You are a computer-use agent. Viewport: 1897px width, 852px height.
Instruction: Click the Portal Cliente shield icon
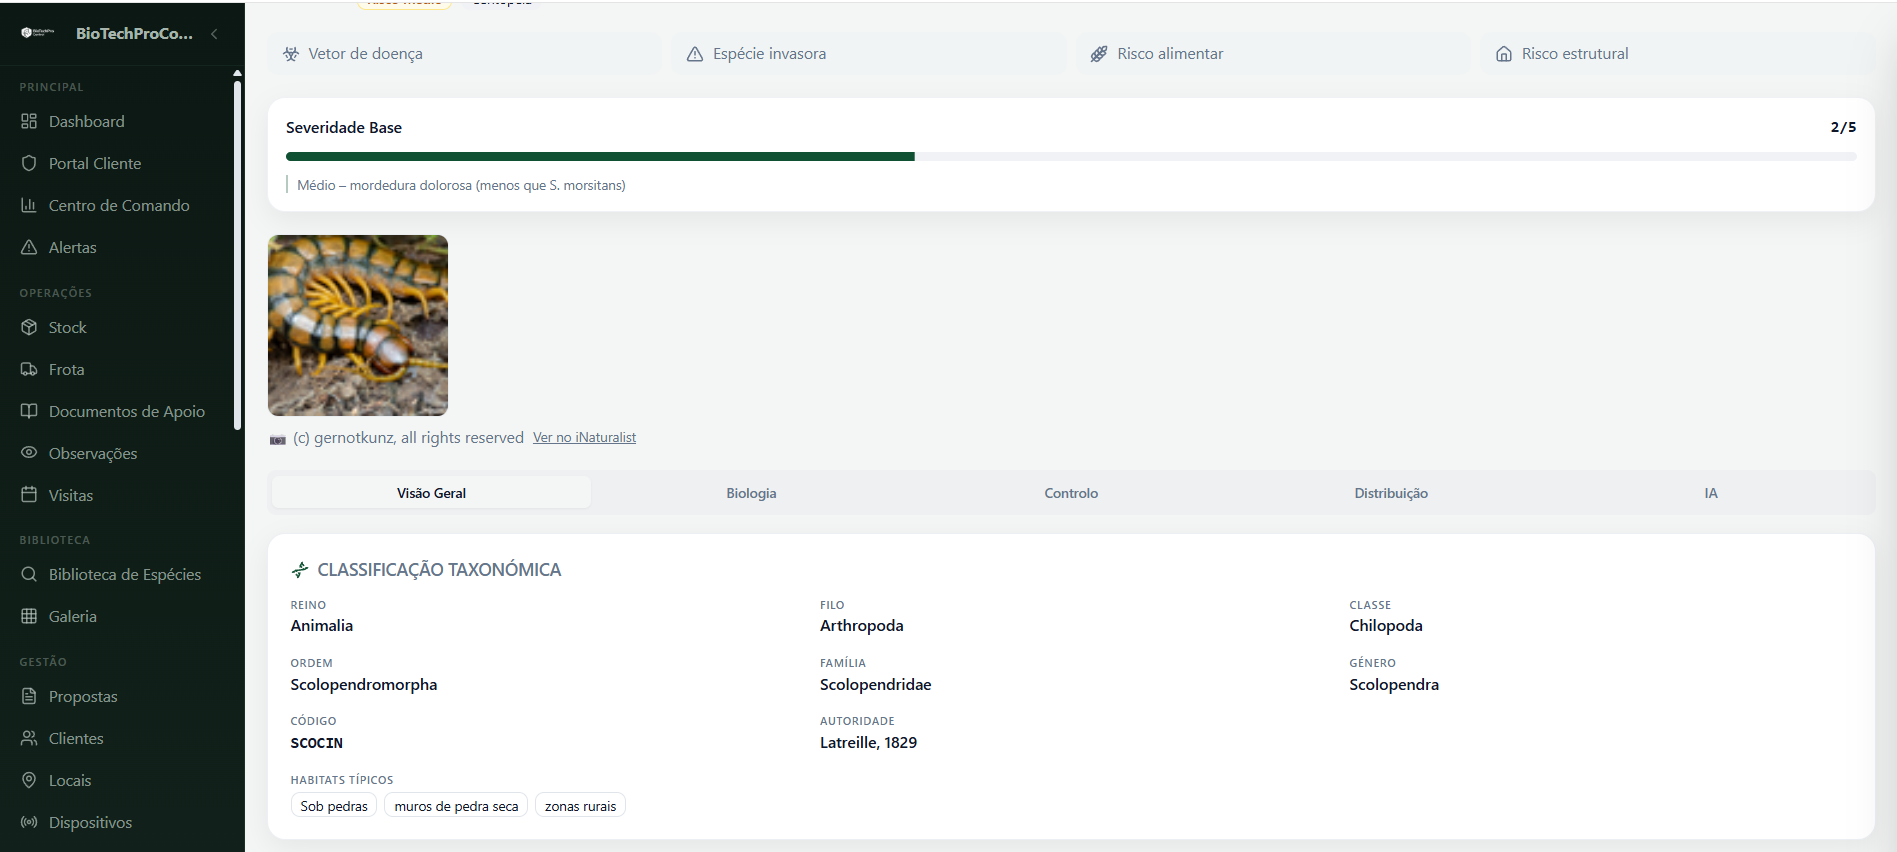coord(29,163)
